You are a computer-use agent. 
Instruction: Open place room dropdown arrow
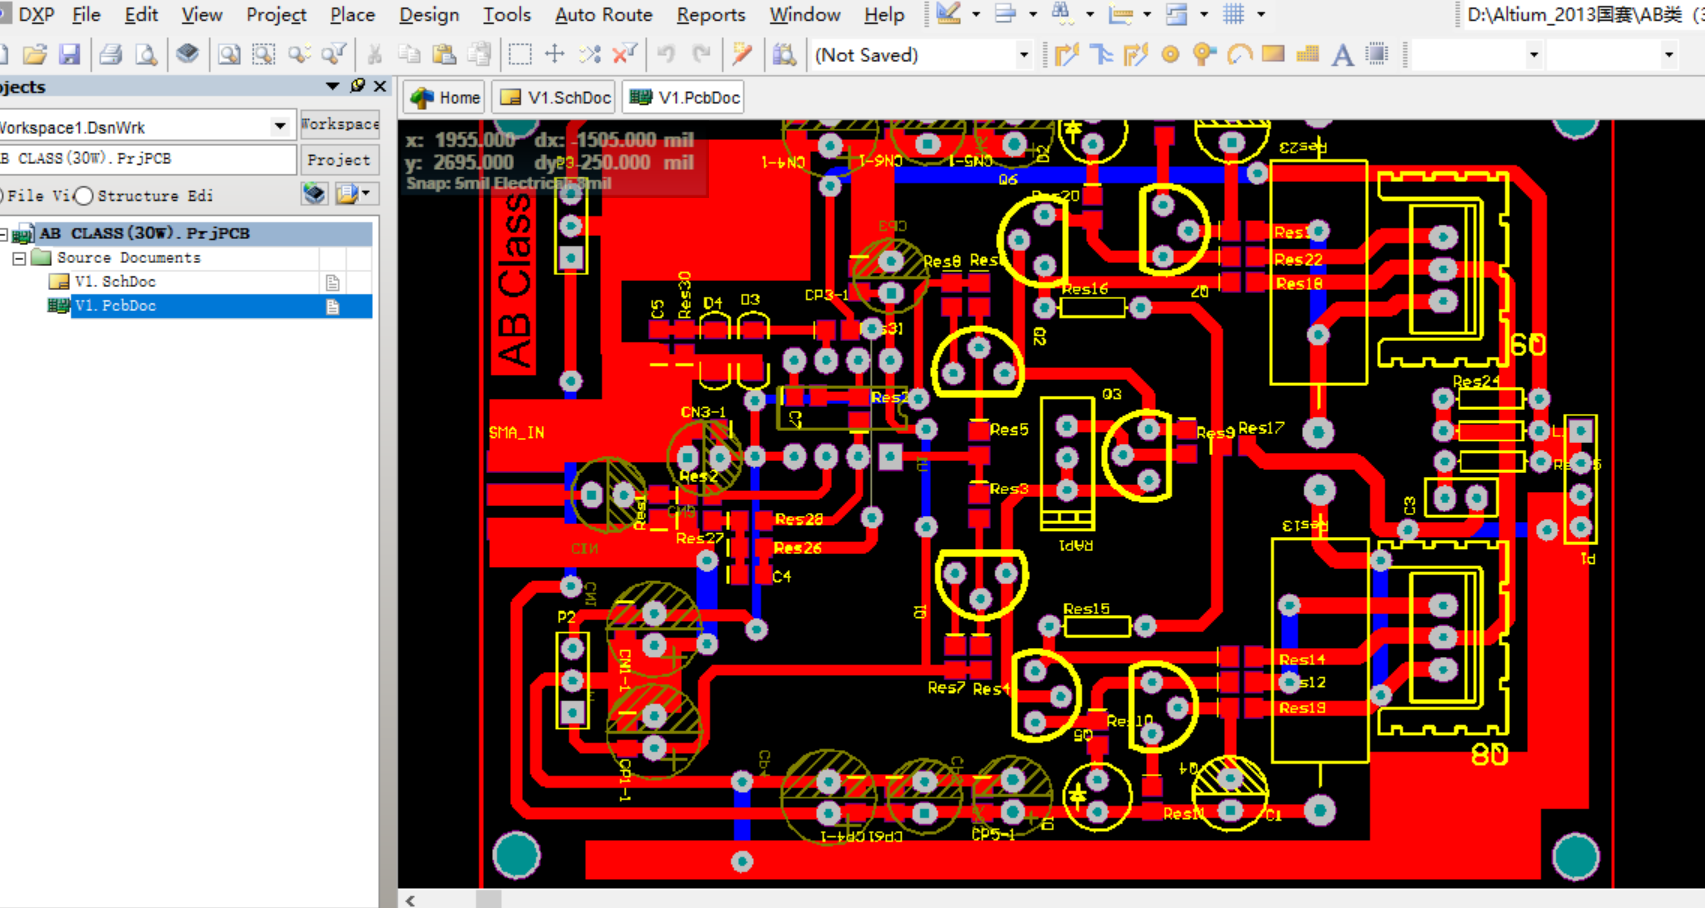click(x=1204, y=14)
